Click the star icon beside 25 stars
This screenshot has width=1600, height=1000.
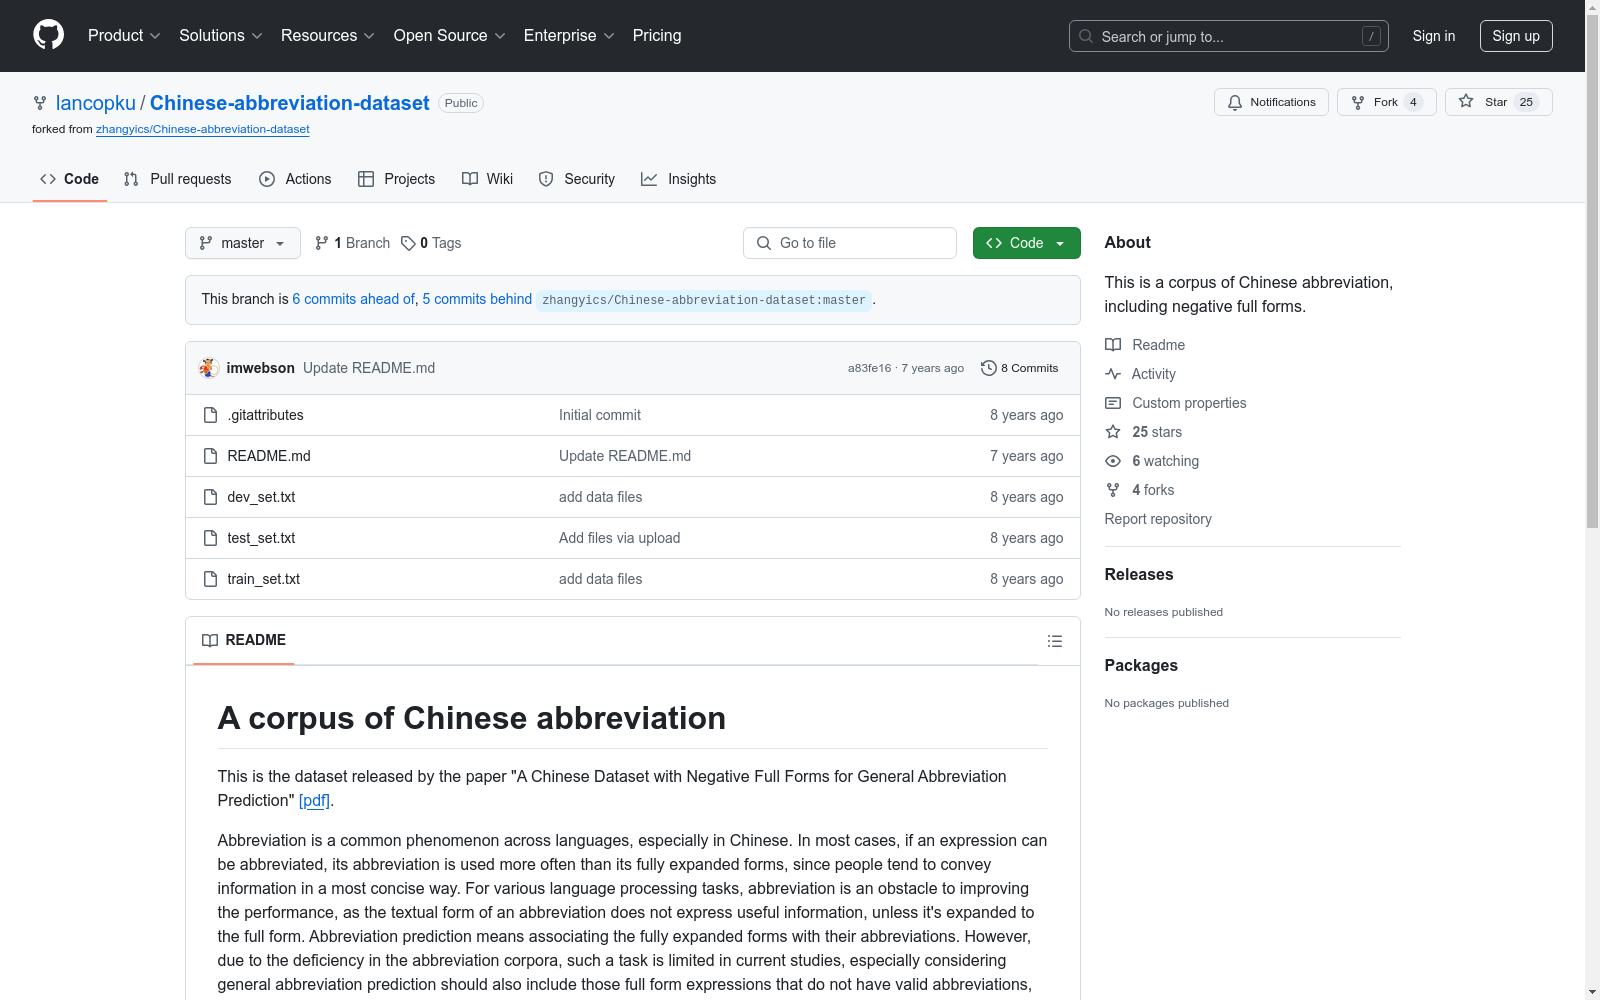[x=1113, y=432]
